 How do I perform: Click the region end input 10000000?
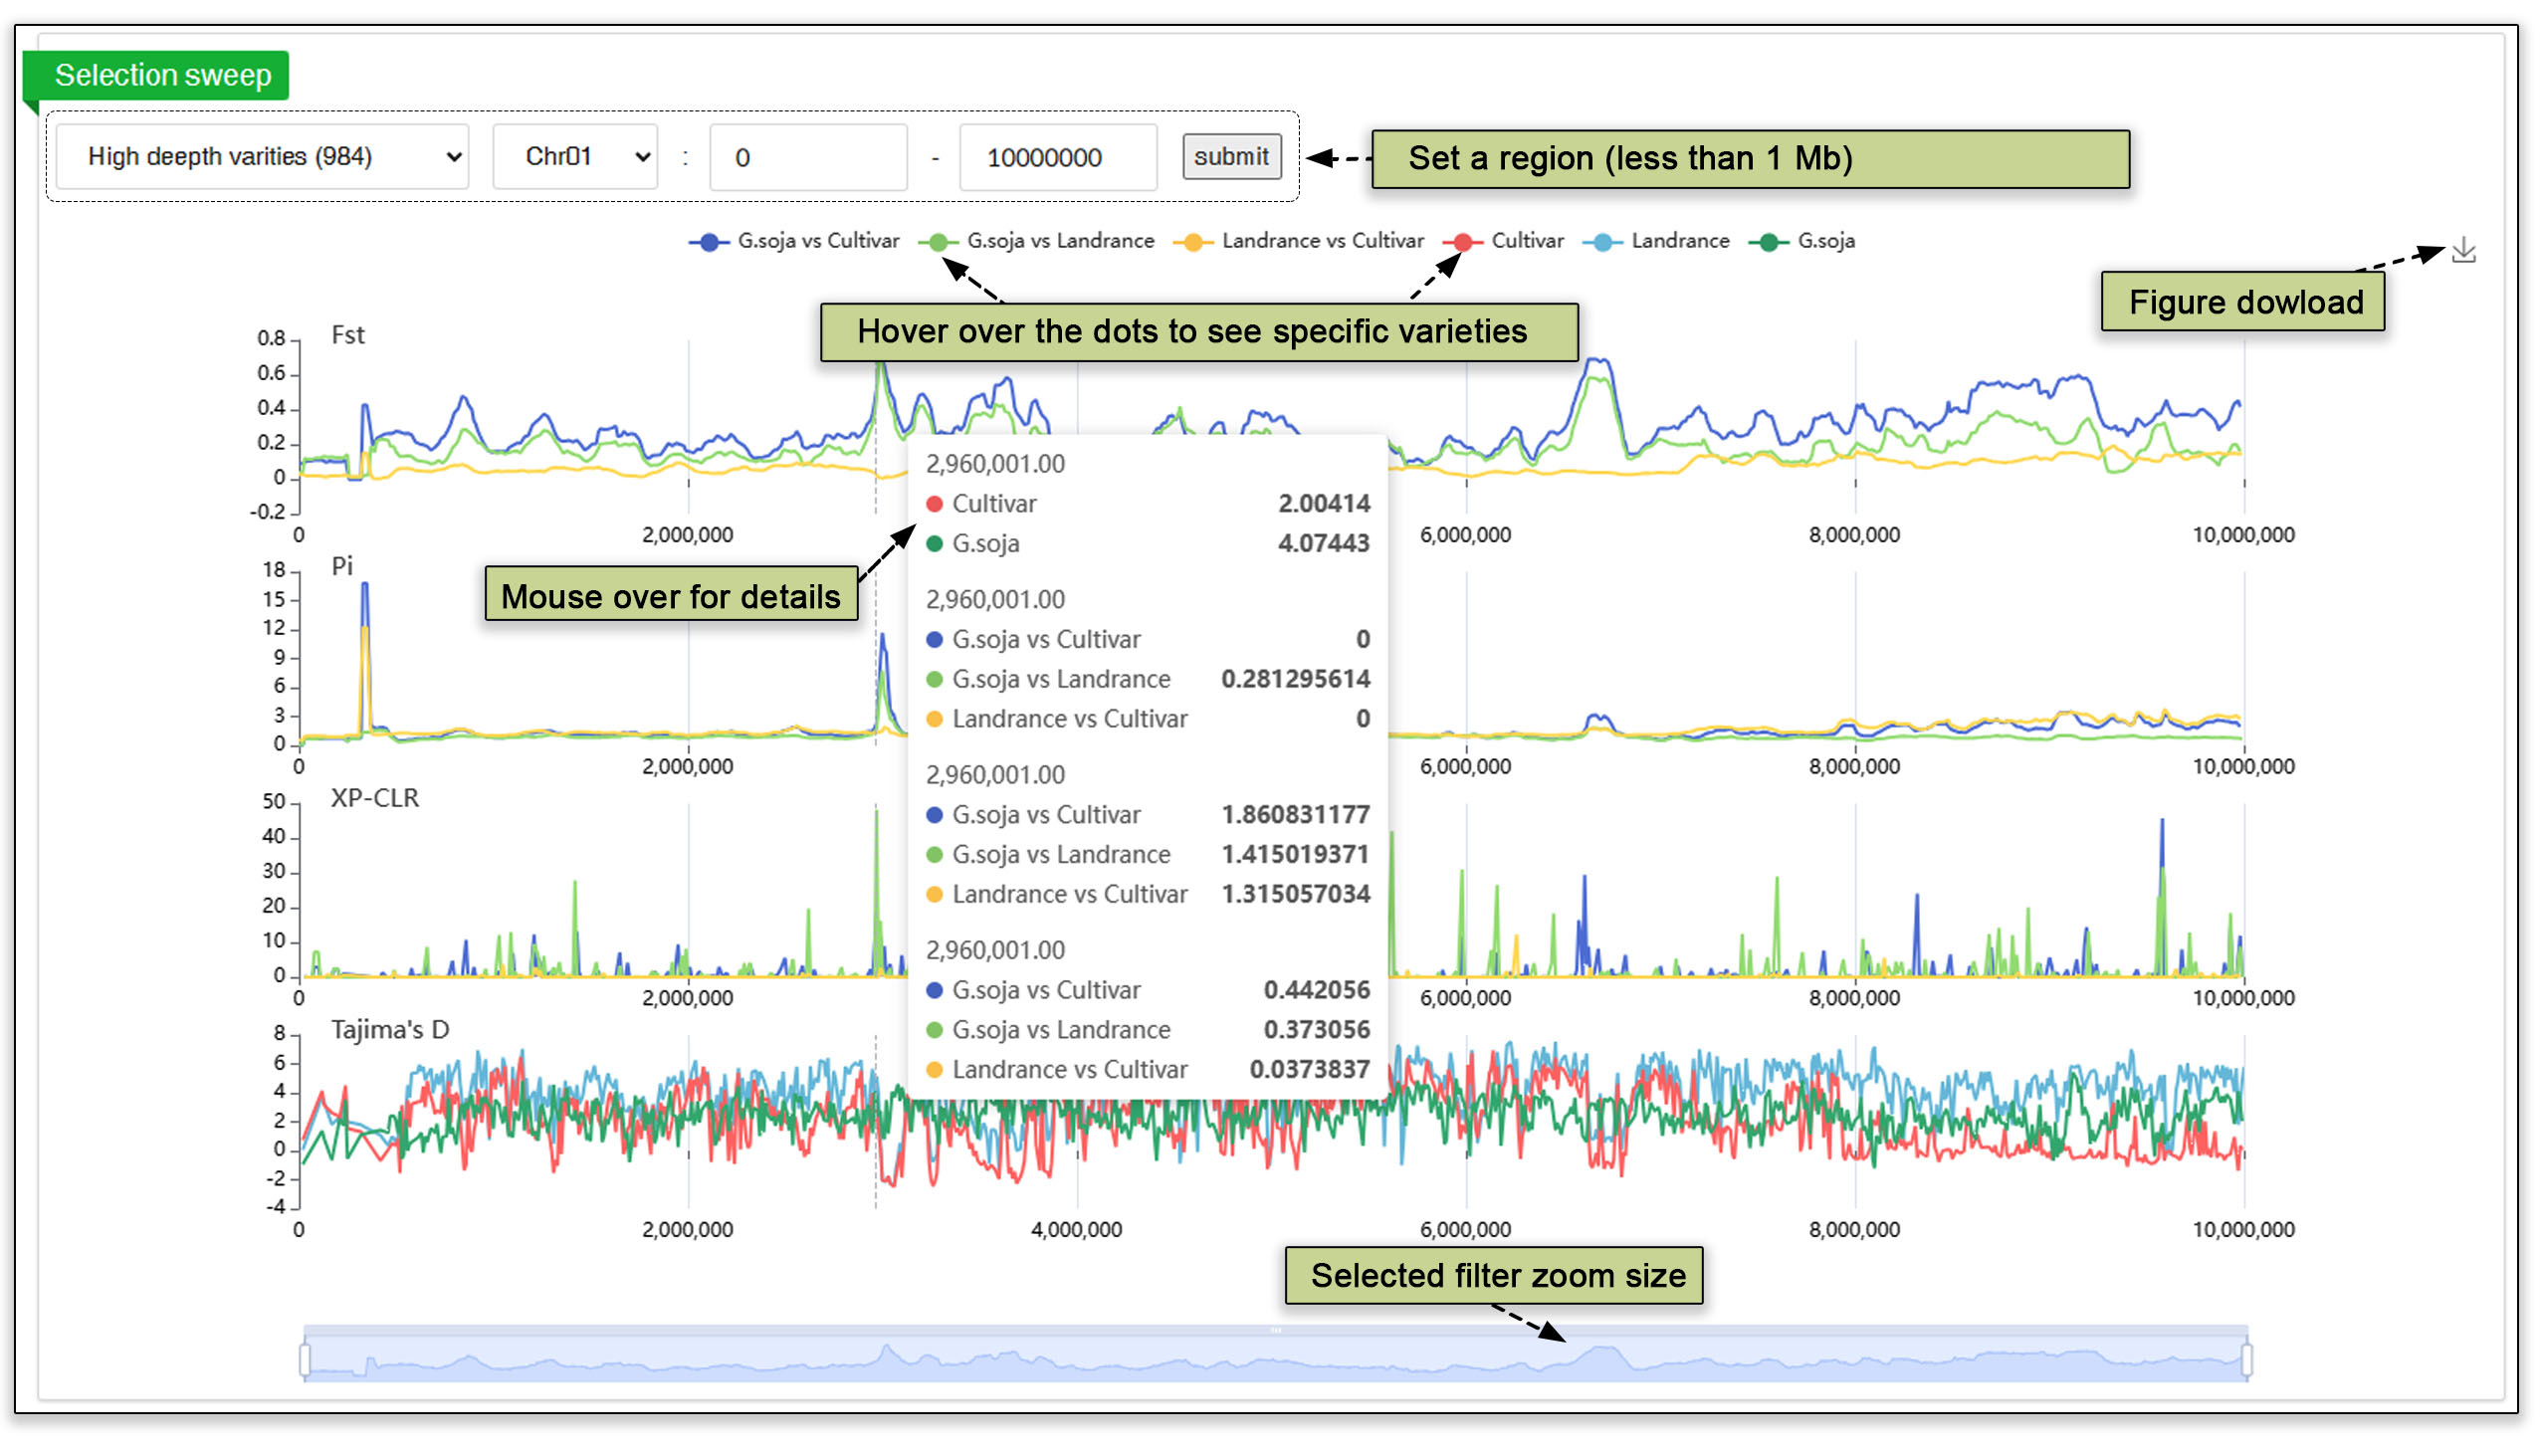coord(1057,157)
